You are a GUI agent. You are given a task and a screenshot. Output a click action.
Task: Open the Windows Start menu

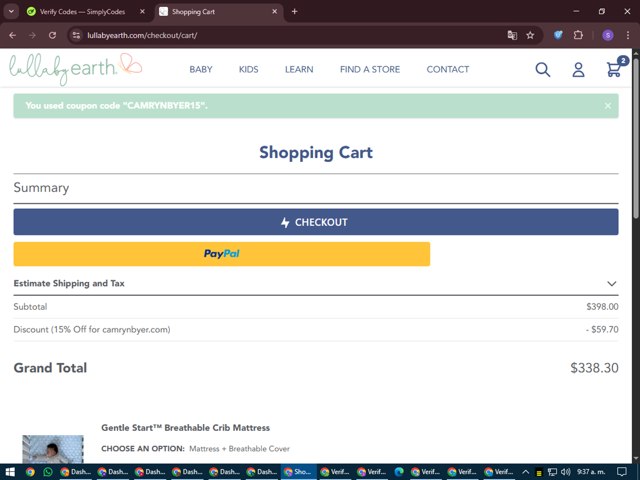pyautogui.click(x=10, y=472)
